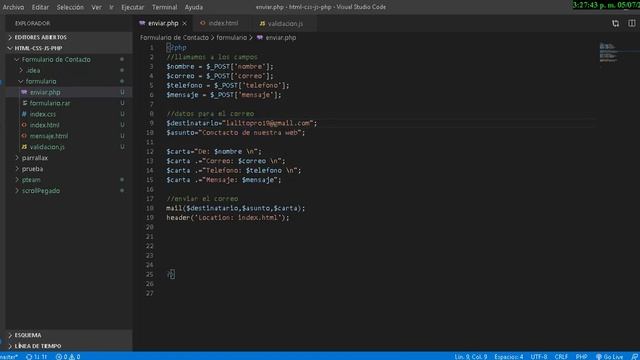The width and height of the screenshot is (640, 360).
Task: Click the clock overlay at top right
Action: click(606, 5)
